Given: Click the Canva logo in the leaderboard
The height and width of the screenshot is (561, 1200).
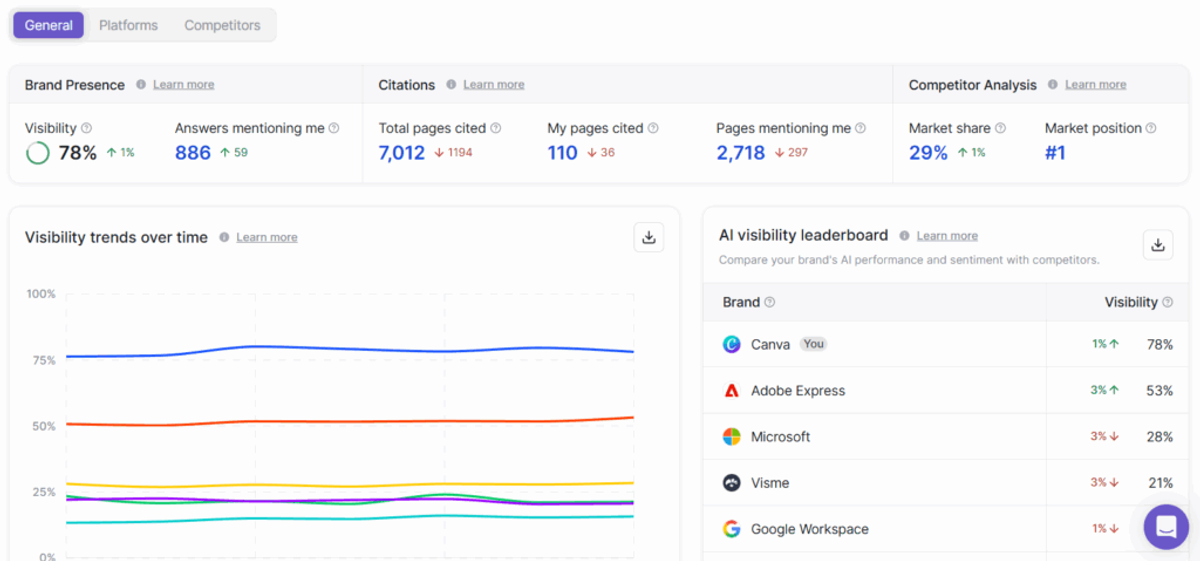Looking at the screenshot, I should [x=732, y=344].
